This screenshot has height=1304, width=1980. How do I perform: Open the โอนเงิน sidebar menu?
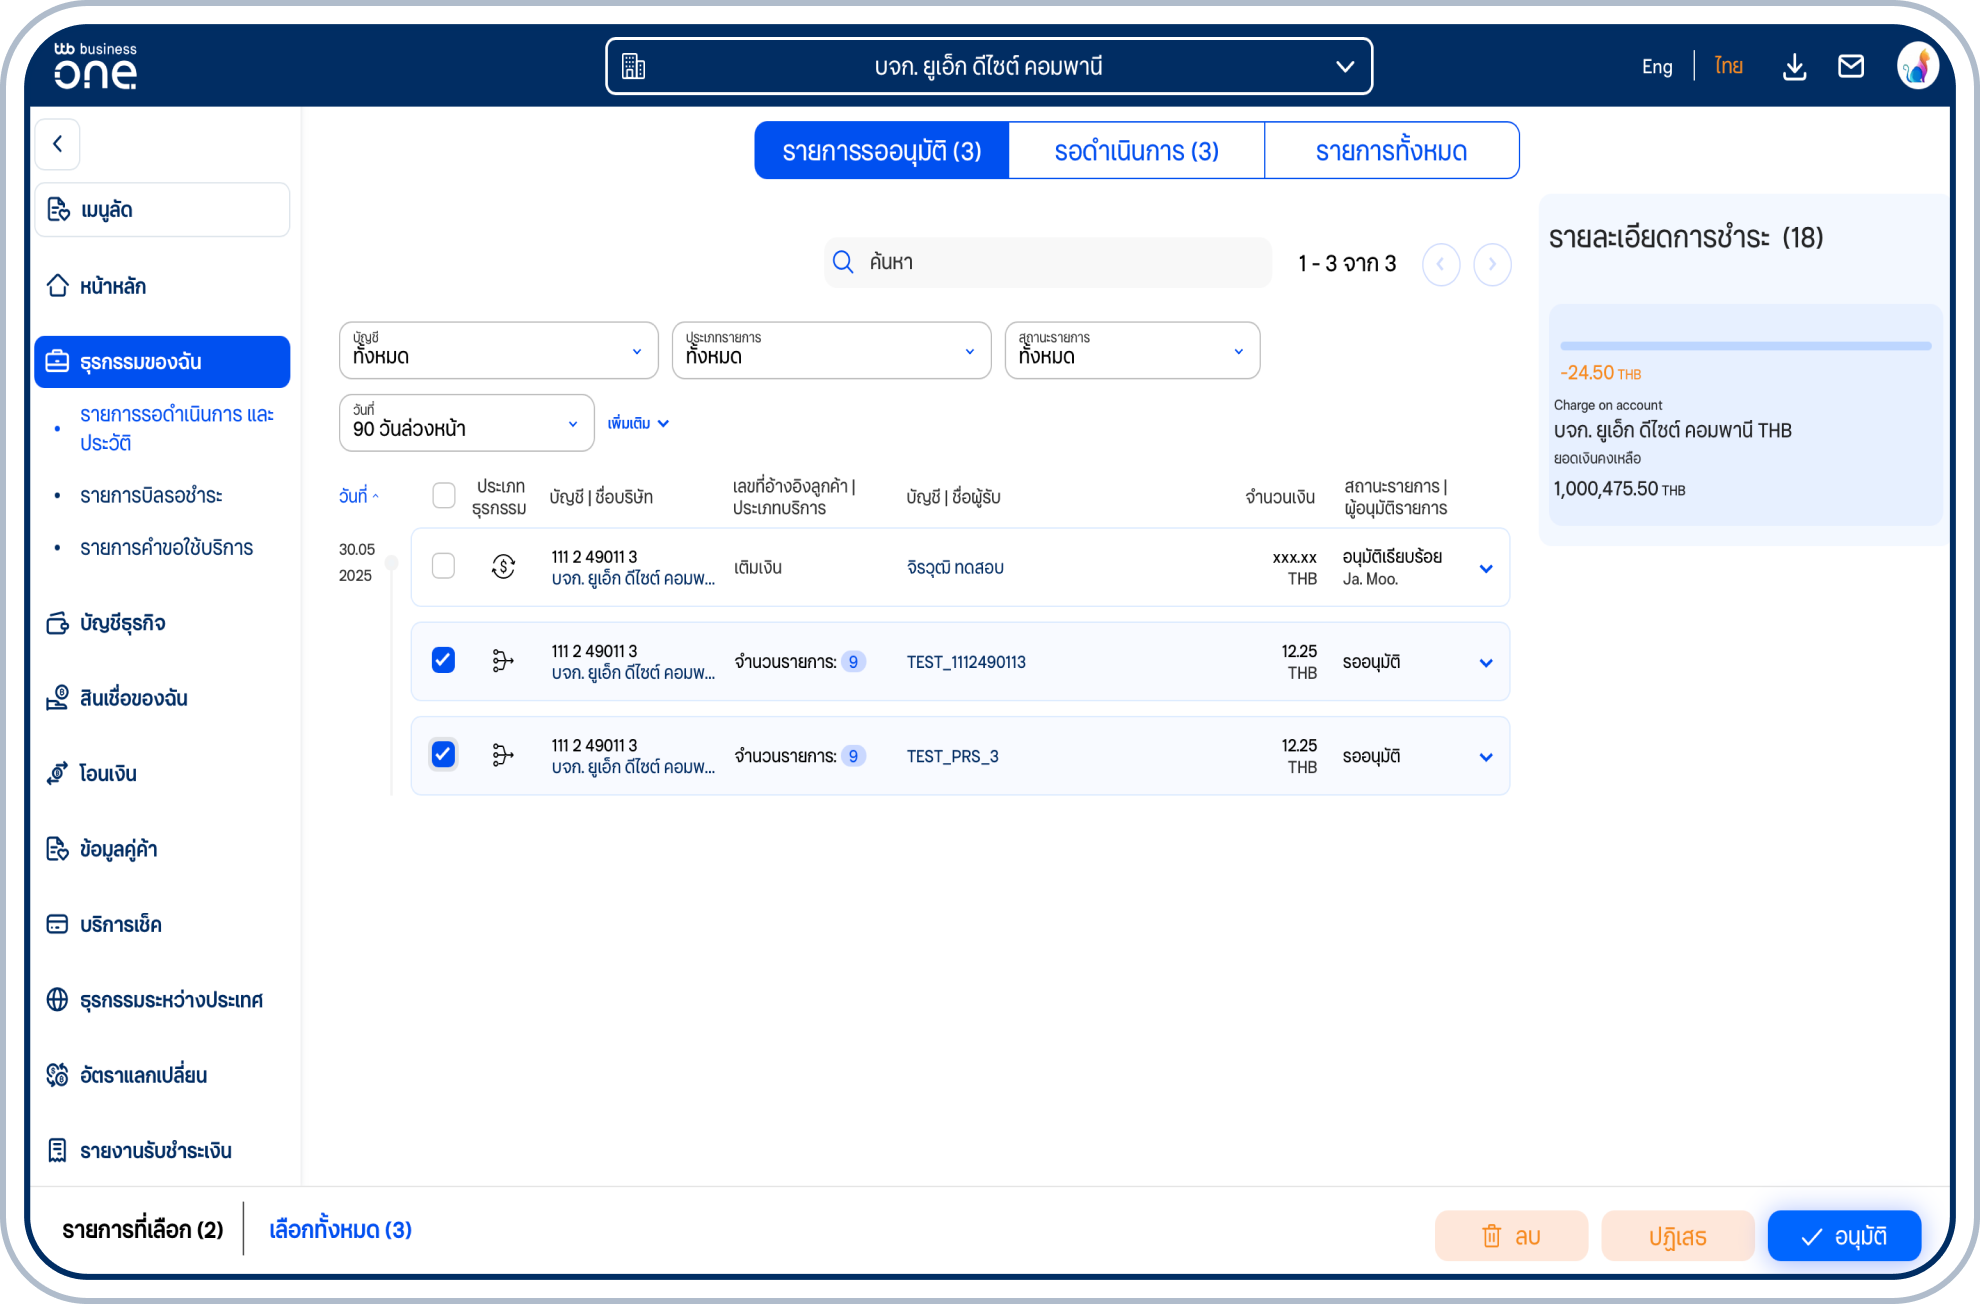[x=108, y=773]
